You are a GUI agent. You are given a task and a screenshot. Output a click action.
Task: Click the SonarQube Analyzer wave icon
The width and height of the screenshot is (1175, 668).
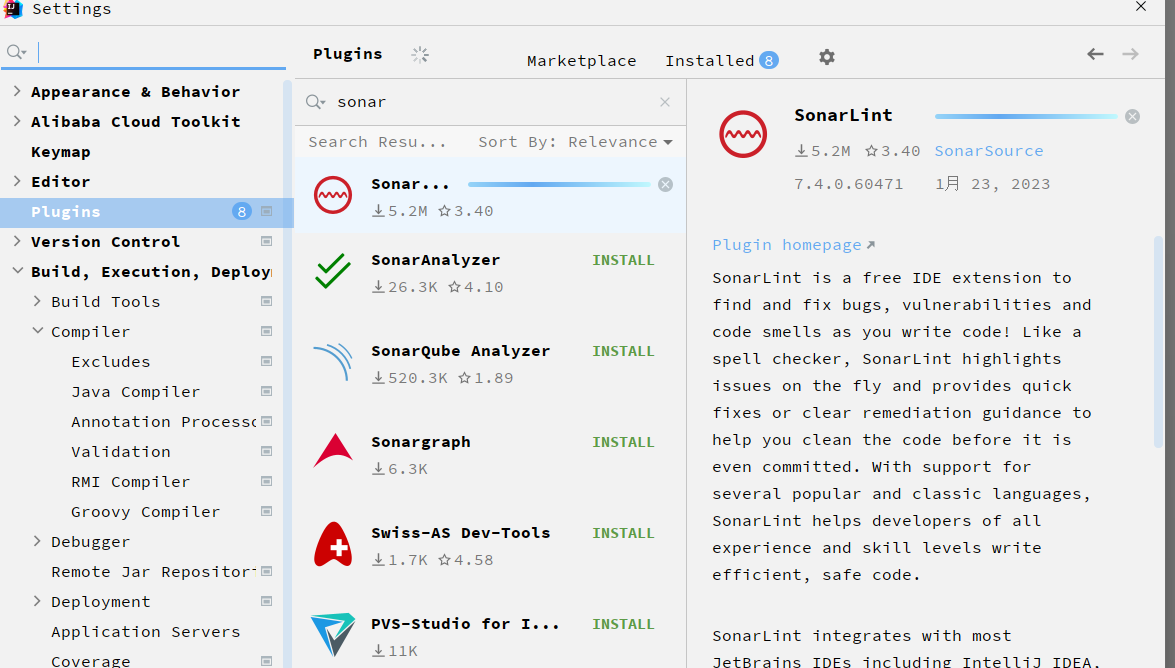(333, 361)
